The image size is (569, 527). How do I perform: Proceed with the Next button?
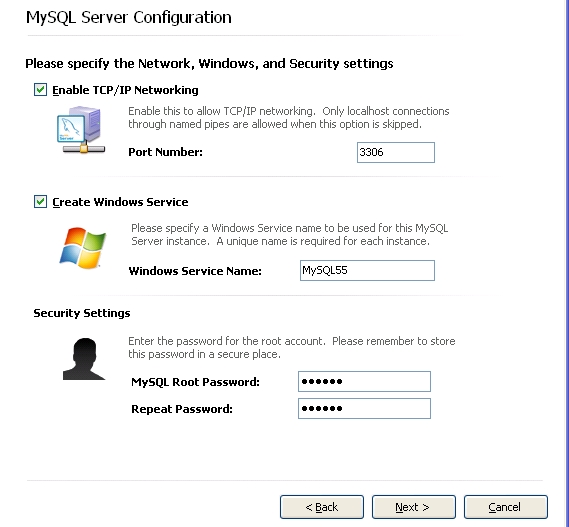[x=414, y=507]
